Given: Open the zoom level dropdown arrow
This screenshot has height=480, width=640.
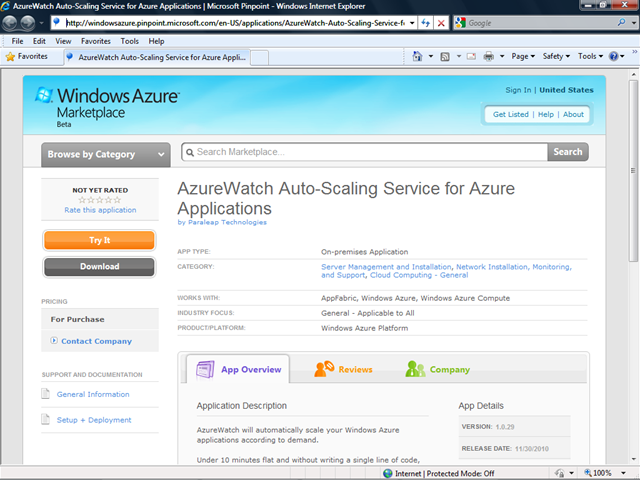Looking at the screenshot, I should pos(623,473).
